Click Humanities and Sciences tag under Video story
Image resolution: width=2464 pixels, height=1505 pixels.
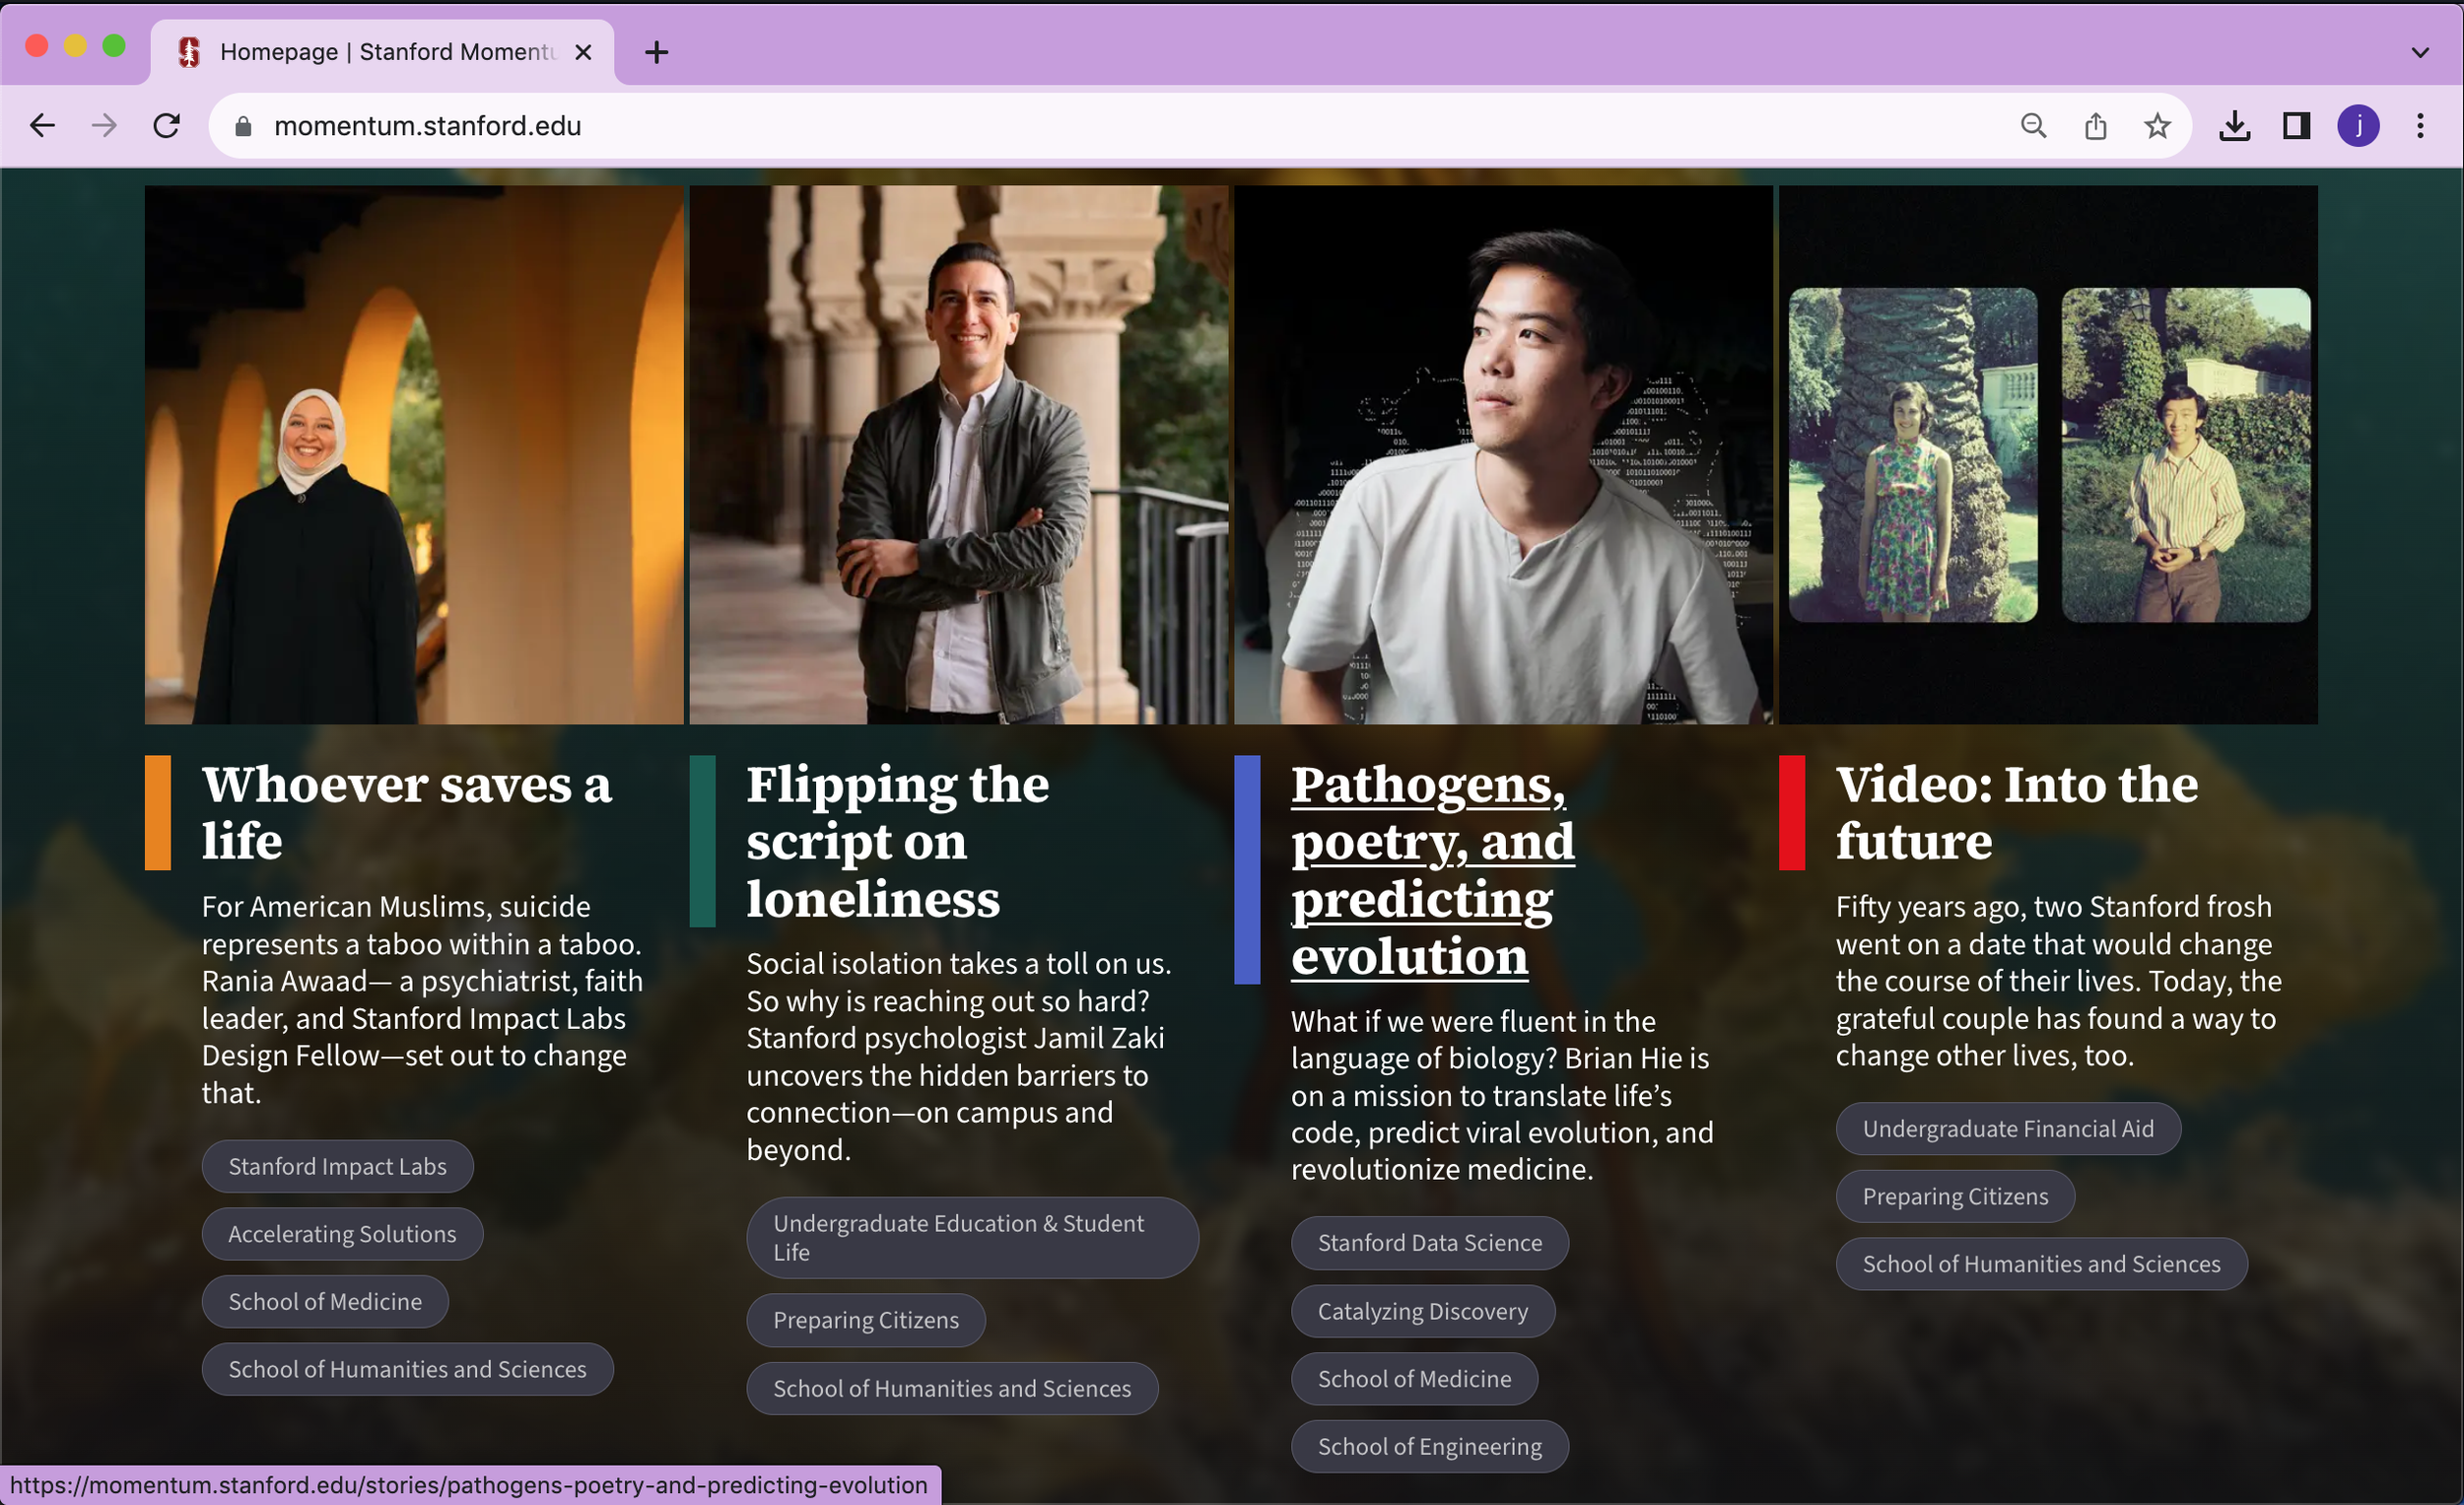coord(2041,1264)
